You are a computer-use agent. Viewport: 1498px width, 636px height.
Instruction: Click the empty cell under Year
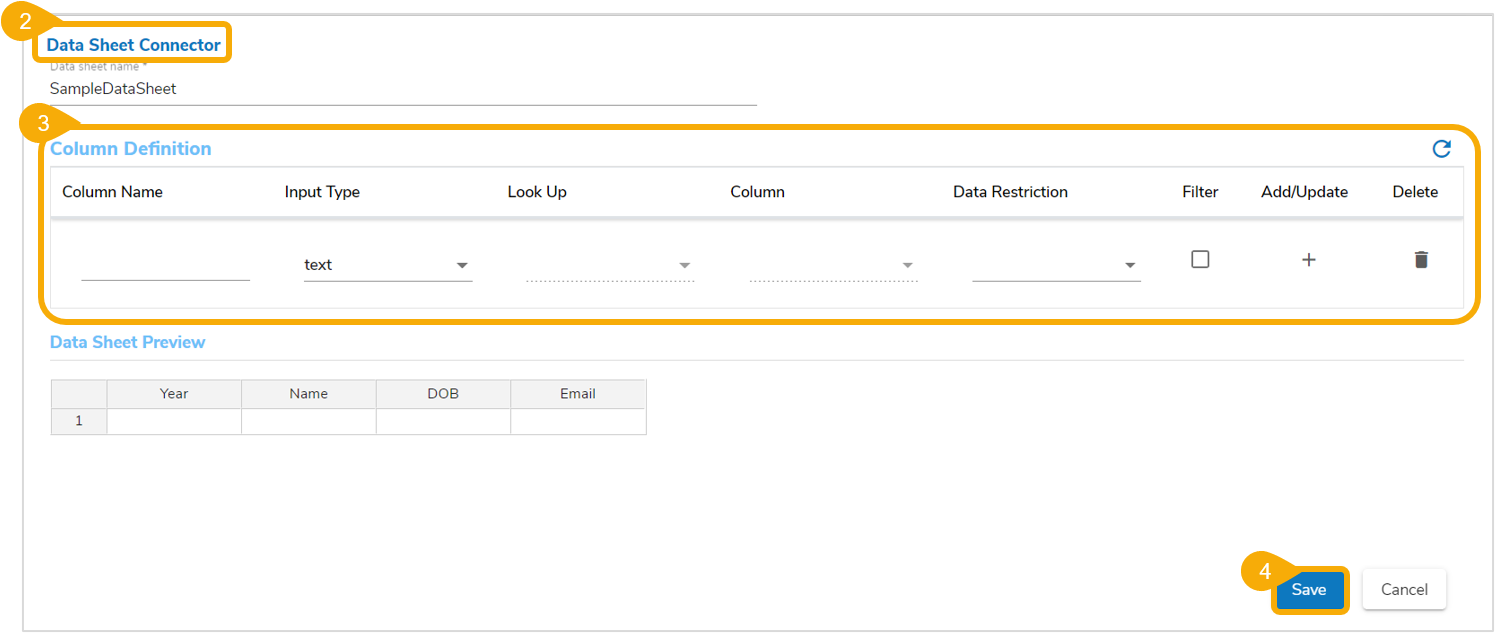pyautogui.click(x=174, y=421)
